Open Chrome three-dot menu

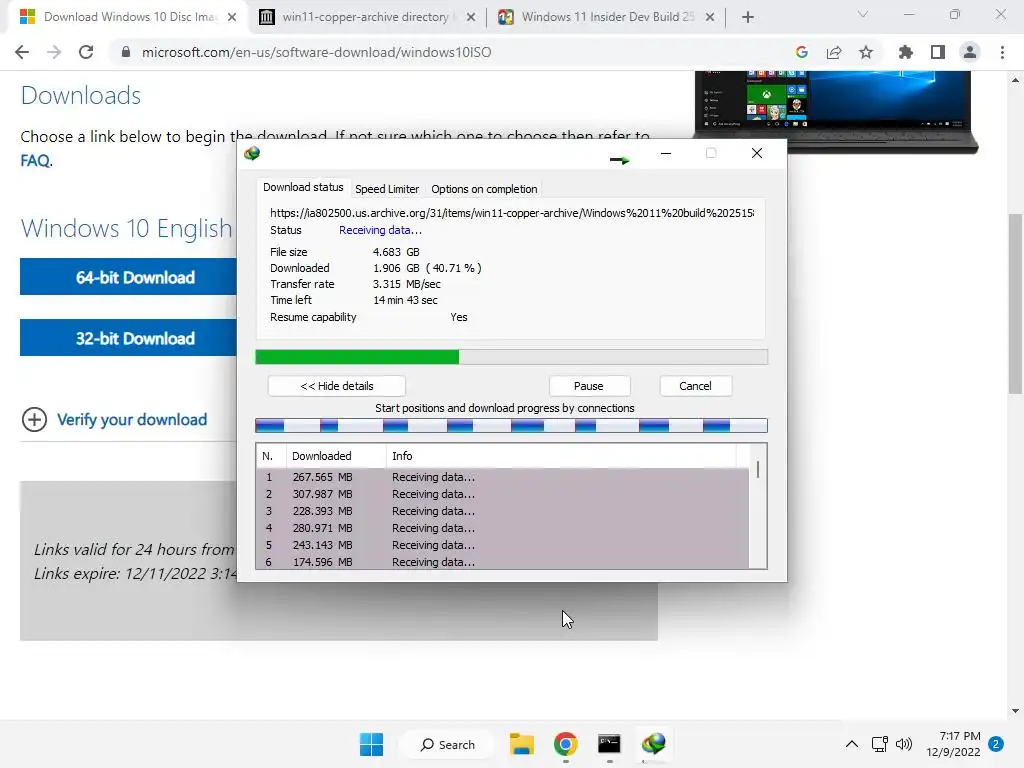tap(1002, 52)
